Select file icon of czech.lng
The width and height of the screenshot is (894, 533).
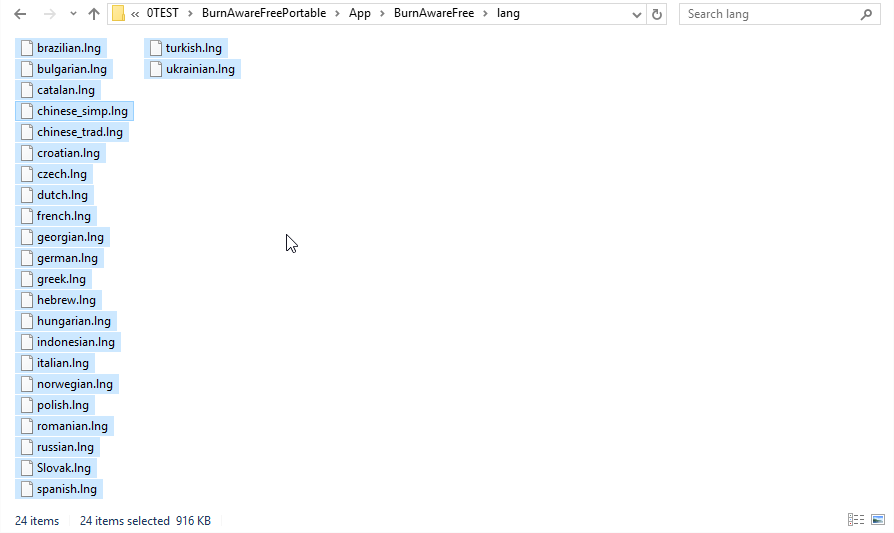click(x=27, y=174)
